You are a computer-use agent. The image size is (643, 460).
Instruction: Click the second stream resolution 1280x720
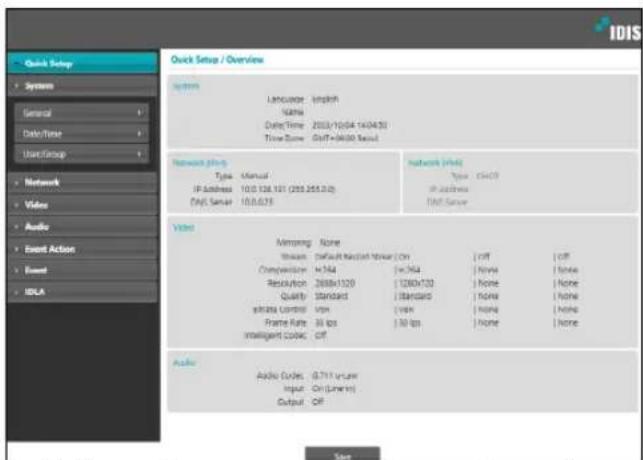click(414, 283)
